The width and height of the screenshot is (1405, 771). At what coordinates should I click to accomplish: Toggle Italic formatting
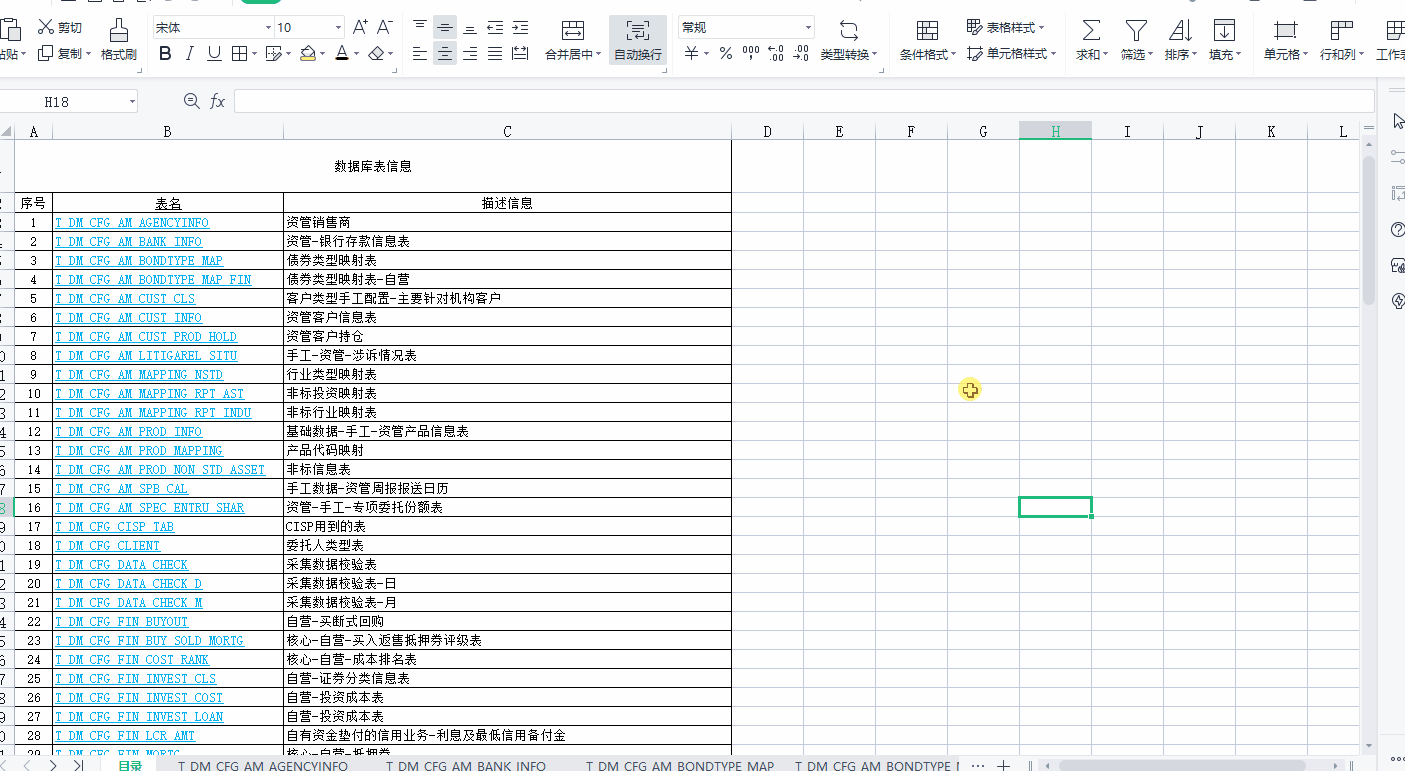190,54
